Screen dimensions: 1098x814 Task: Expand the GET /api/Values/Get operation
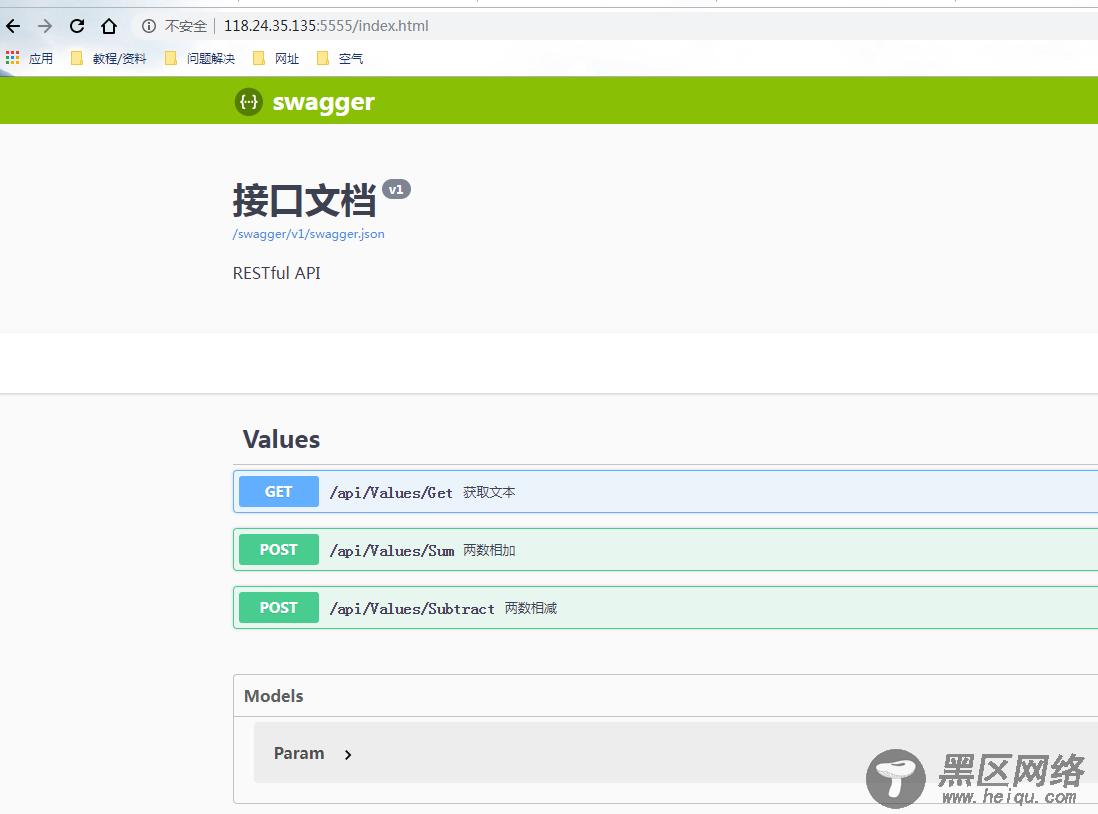pos(665,492)
